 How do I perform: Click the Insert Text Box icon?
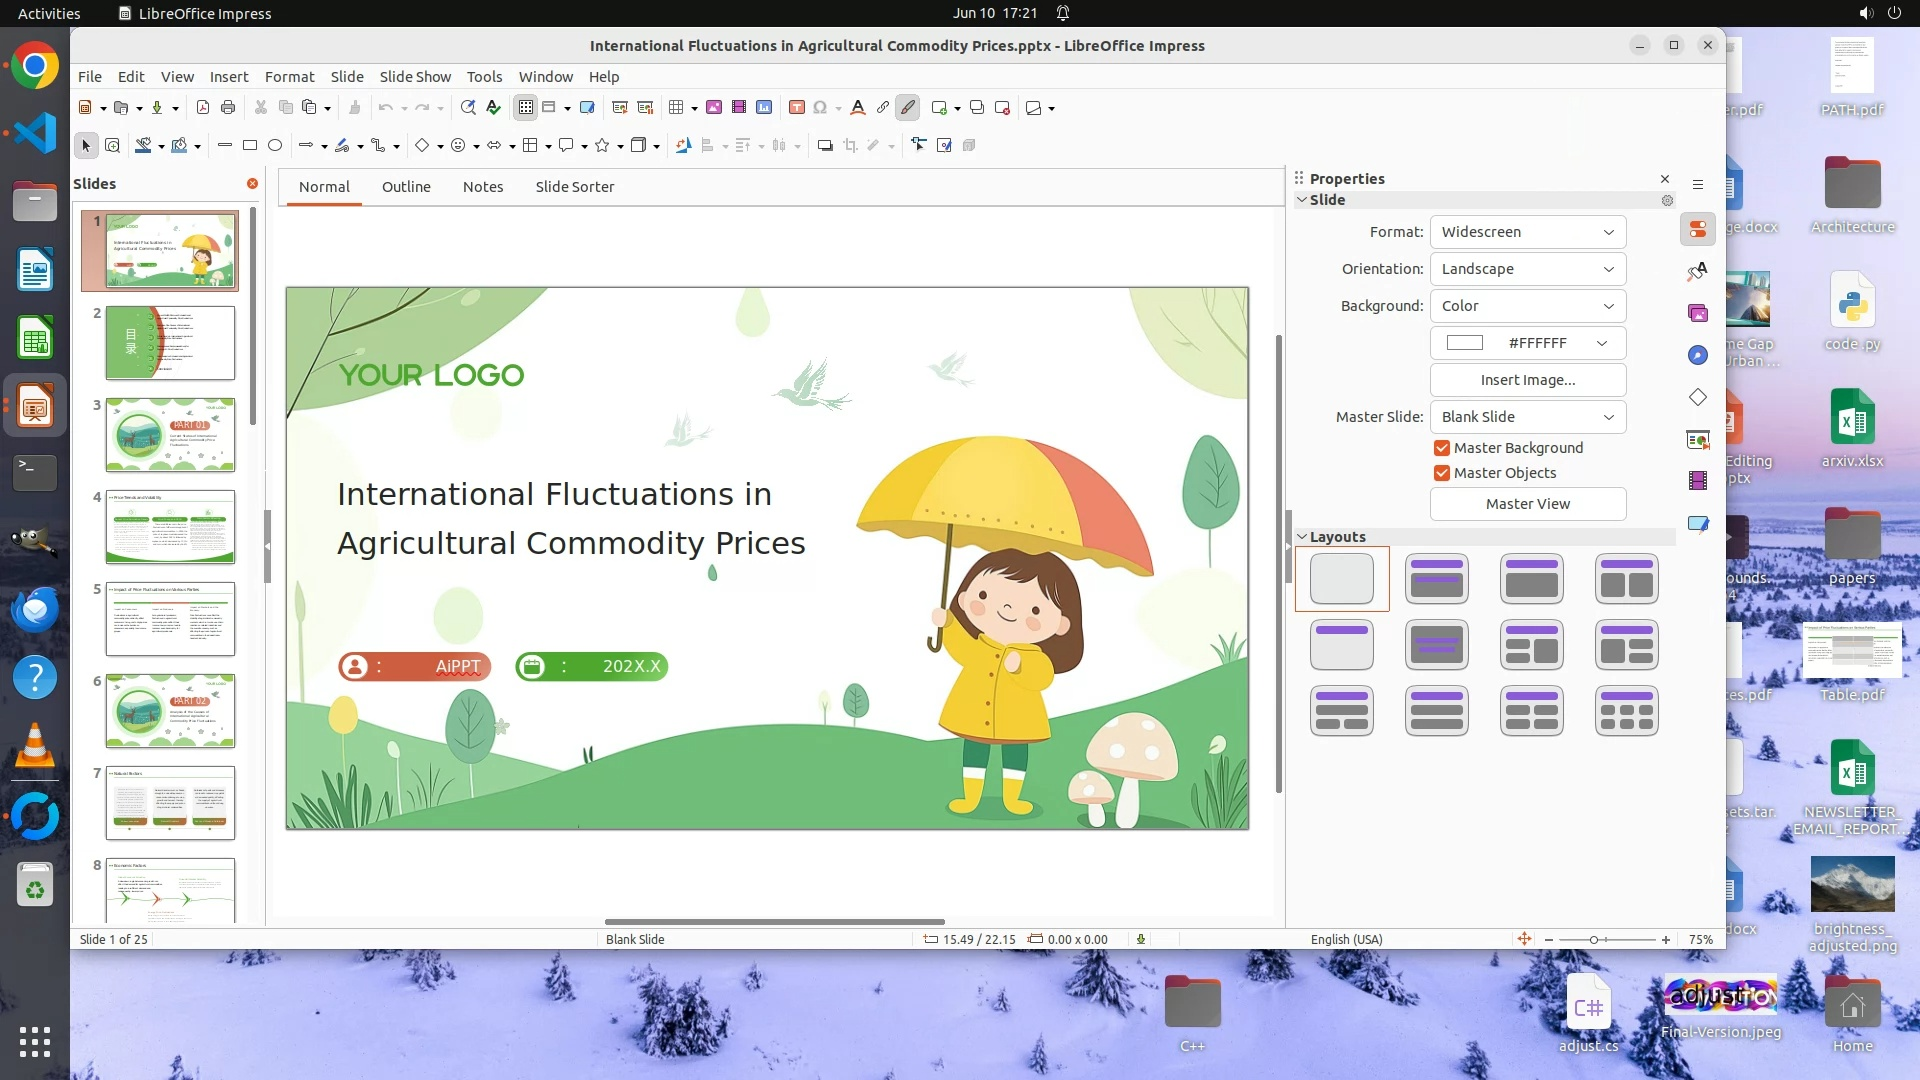(x=797, y=108)
